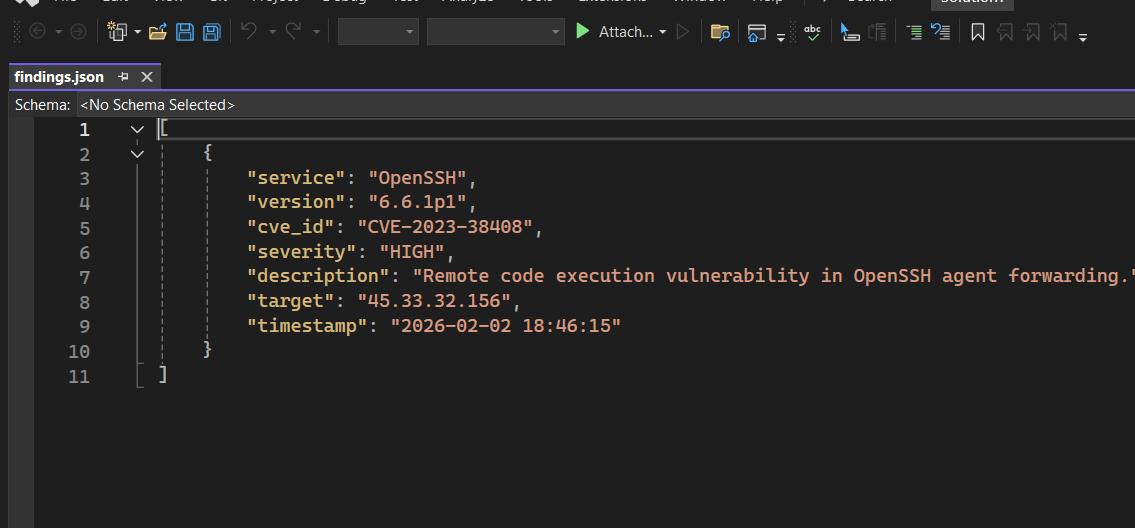Click the green indent lines icon
Viewport: 1135px width, 528px height.
tap(914, 32)
